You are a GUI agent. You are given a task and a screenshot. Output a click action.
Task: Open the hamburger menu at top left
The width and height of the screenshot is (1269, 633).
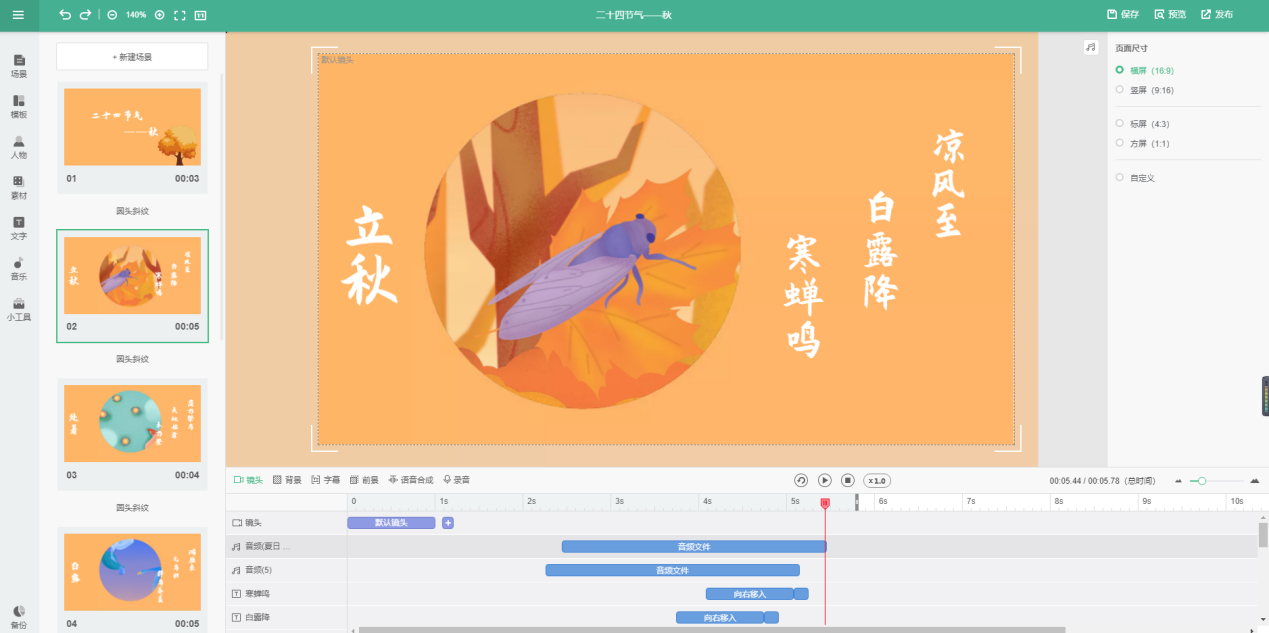click(x=17, y=15)
